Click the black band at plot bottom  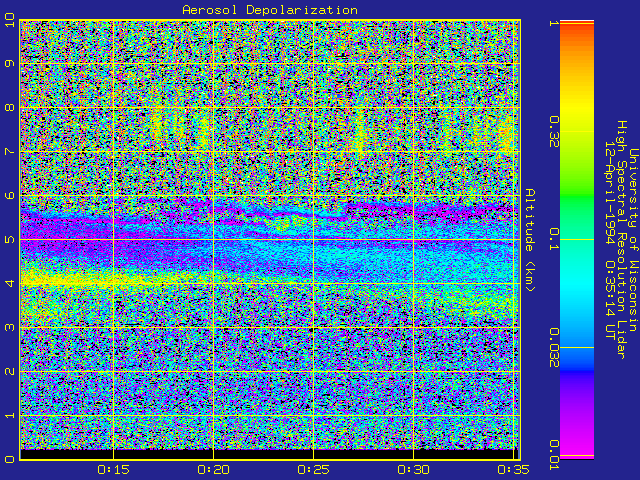tap(267, 454)
